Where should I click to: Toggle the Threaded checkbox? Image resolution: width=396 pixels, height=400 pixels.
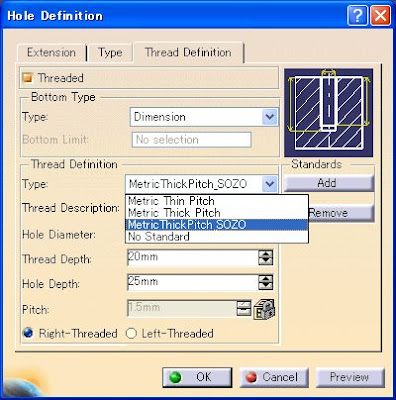[x=28, y=78]
